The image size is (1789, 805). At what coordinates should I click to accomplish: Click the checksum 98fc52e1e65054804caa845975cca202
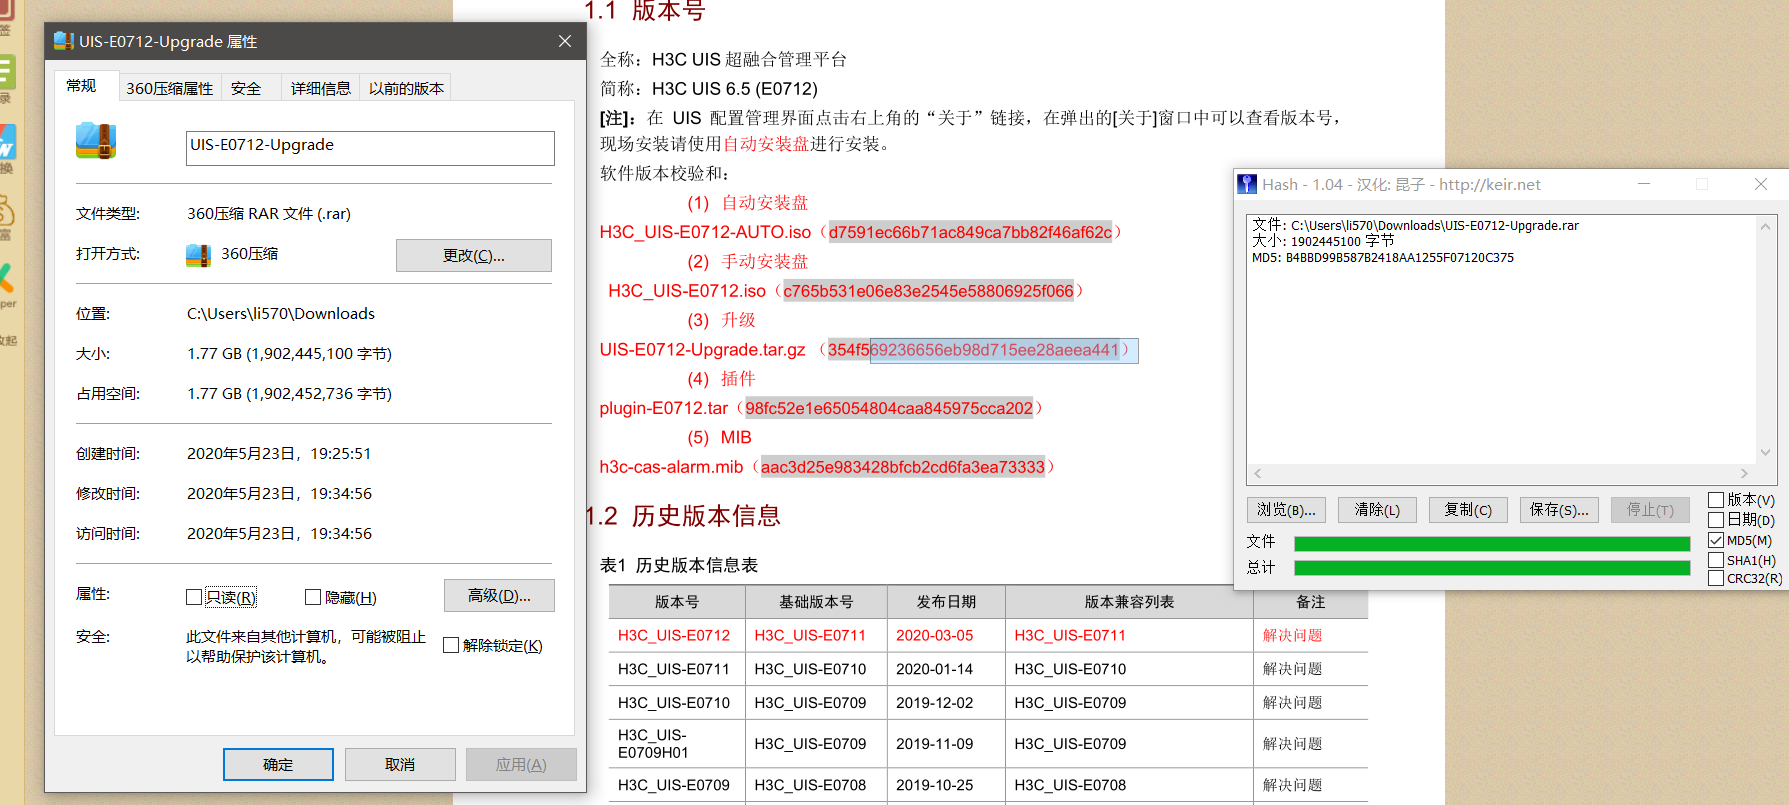(x=889, y=408)
